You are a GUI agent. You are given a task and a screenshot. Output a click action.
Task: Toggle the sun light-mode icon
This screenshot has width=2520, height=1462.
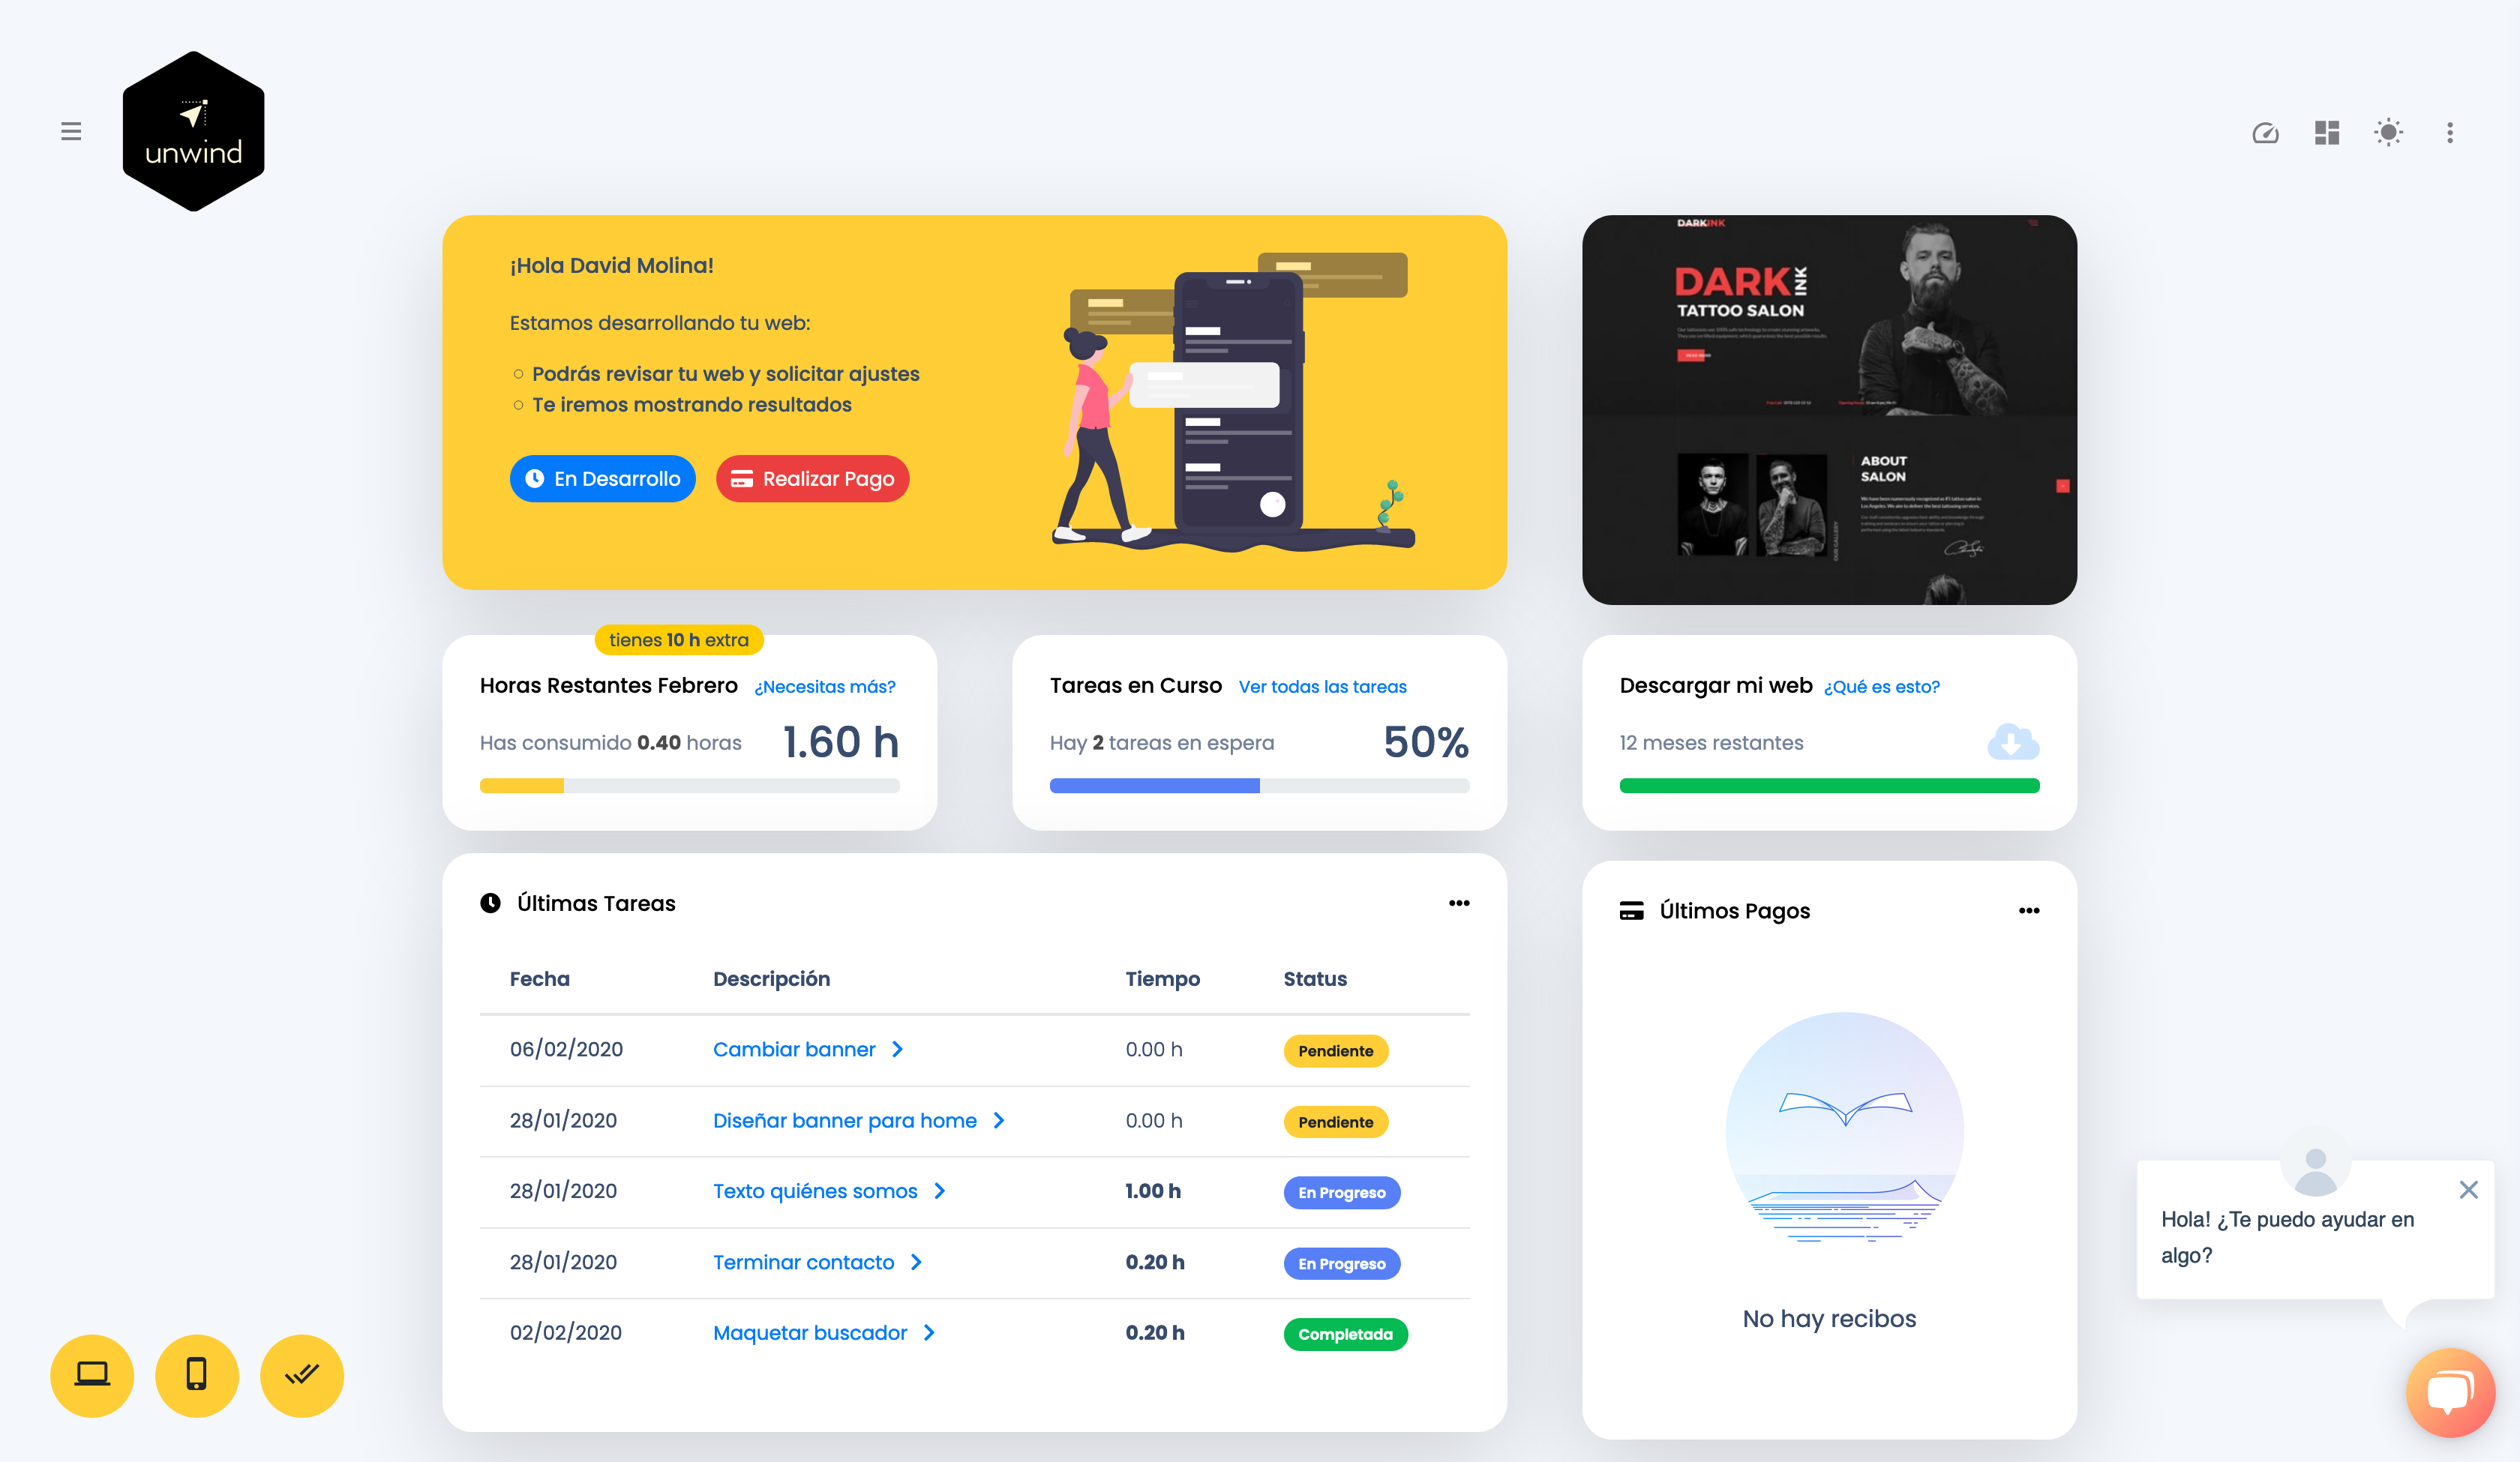[x=2388, y=133]
